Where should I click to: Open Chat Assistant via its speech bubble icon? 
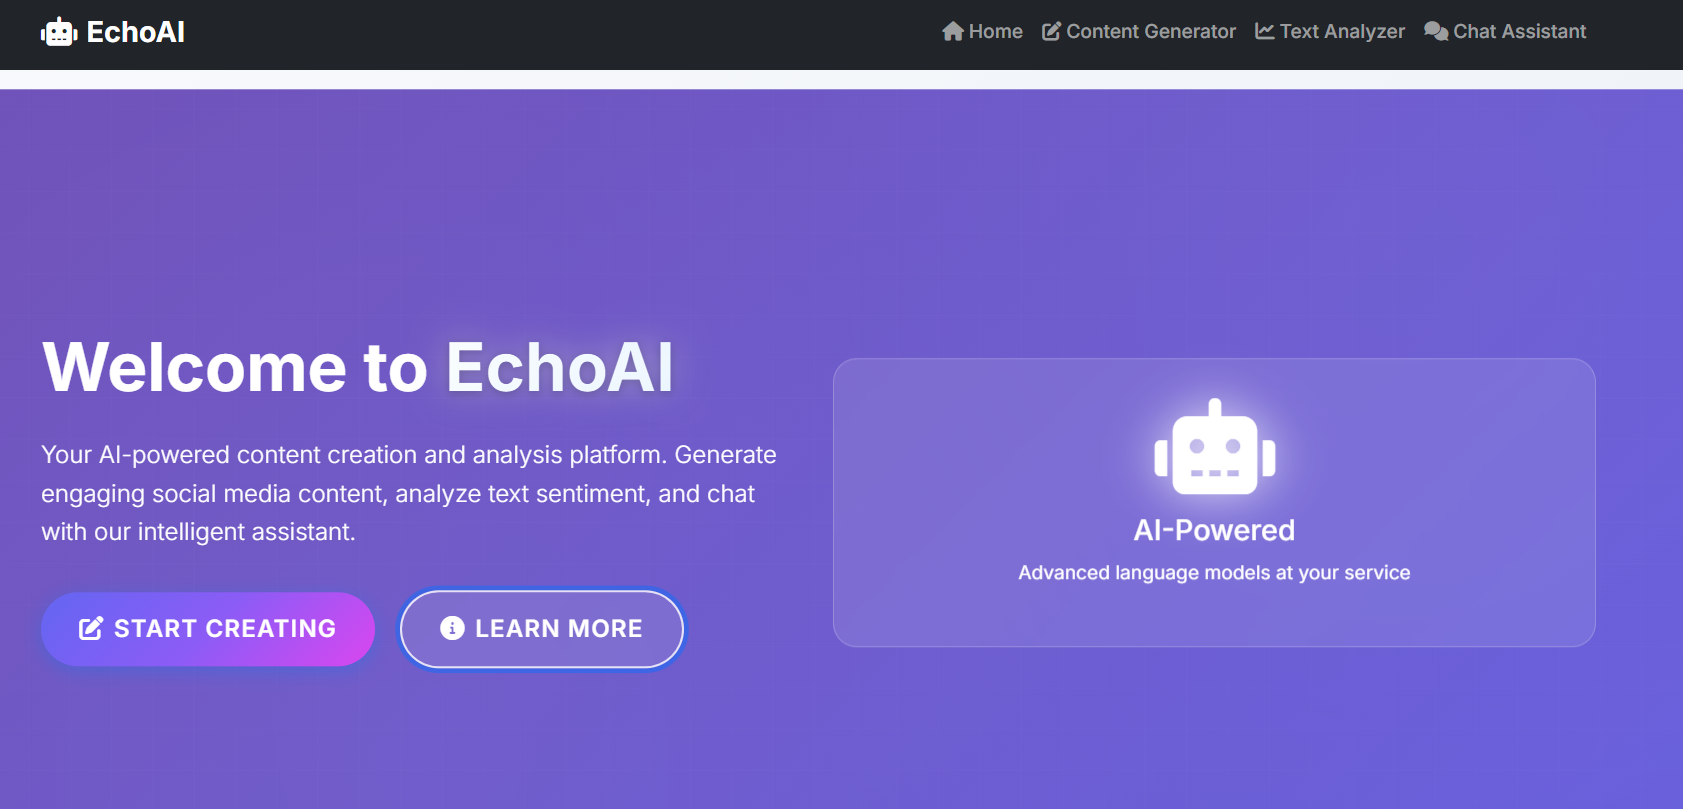1435,31
